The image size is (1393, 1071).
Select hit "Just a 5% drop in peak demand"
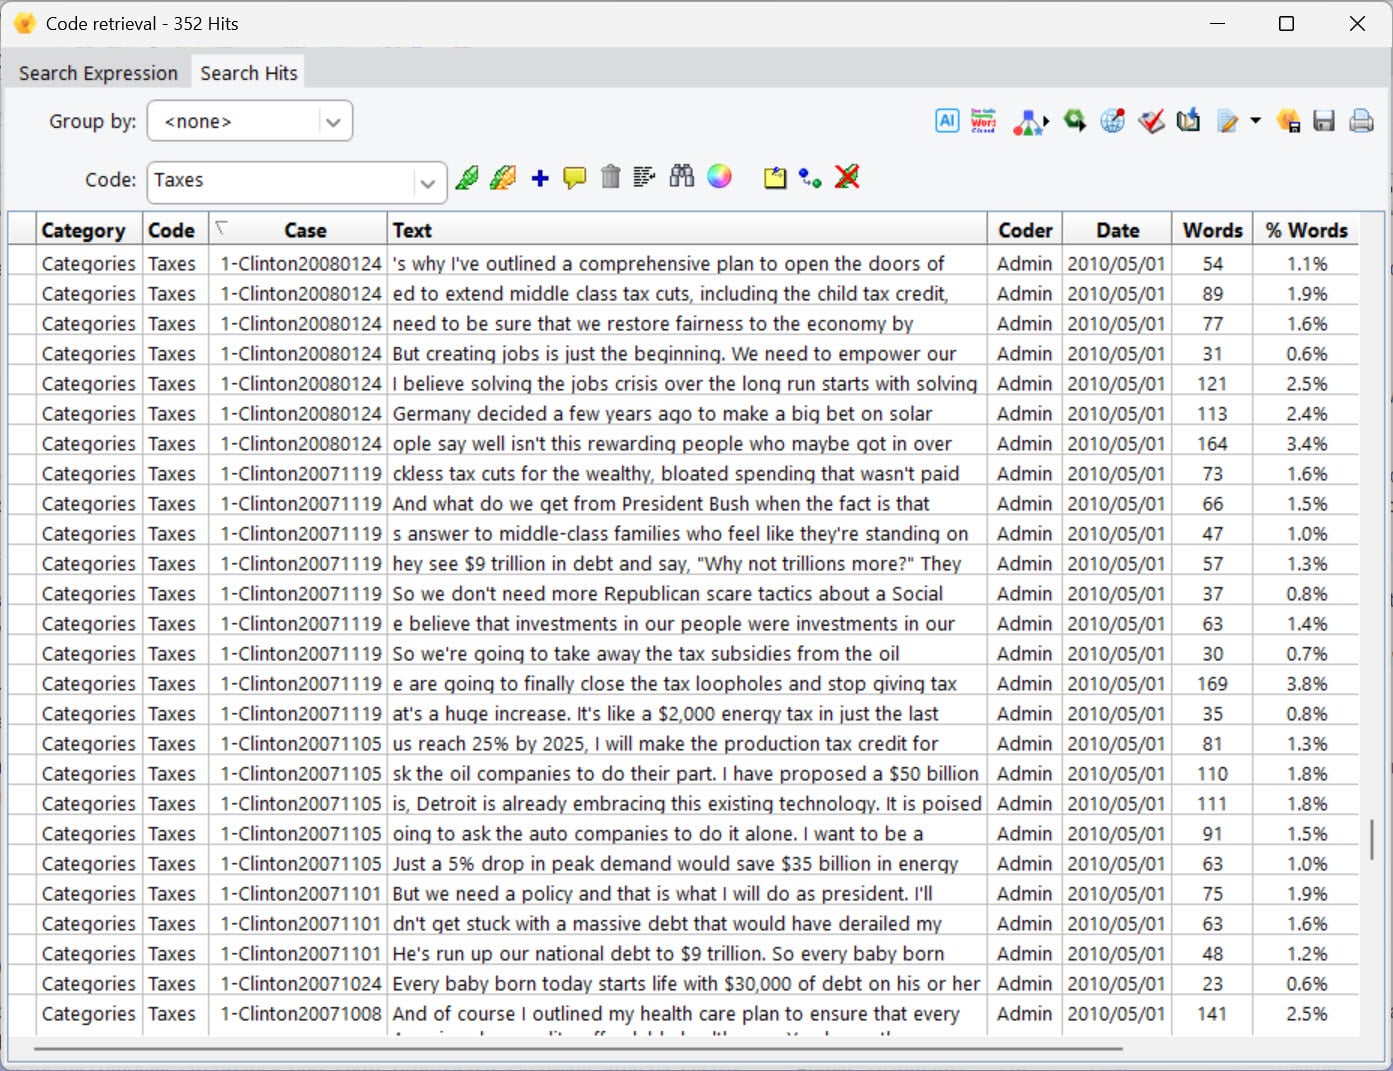coord(686,863)
